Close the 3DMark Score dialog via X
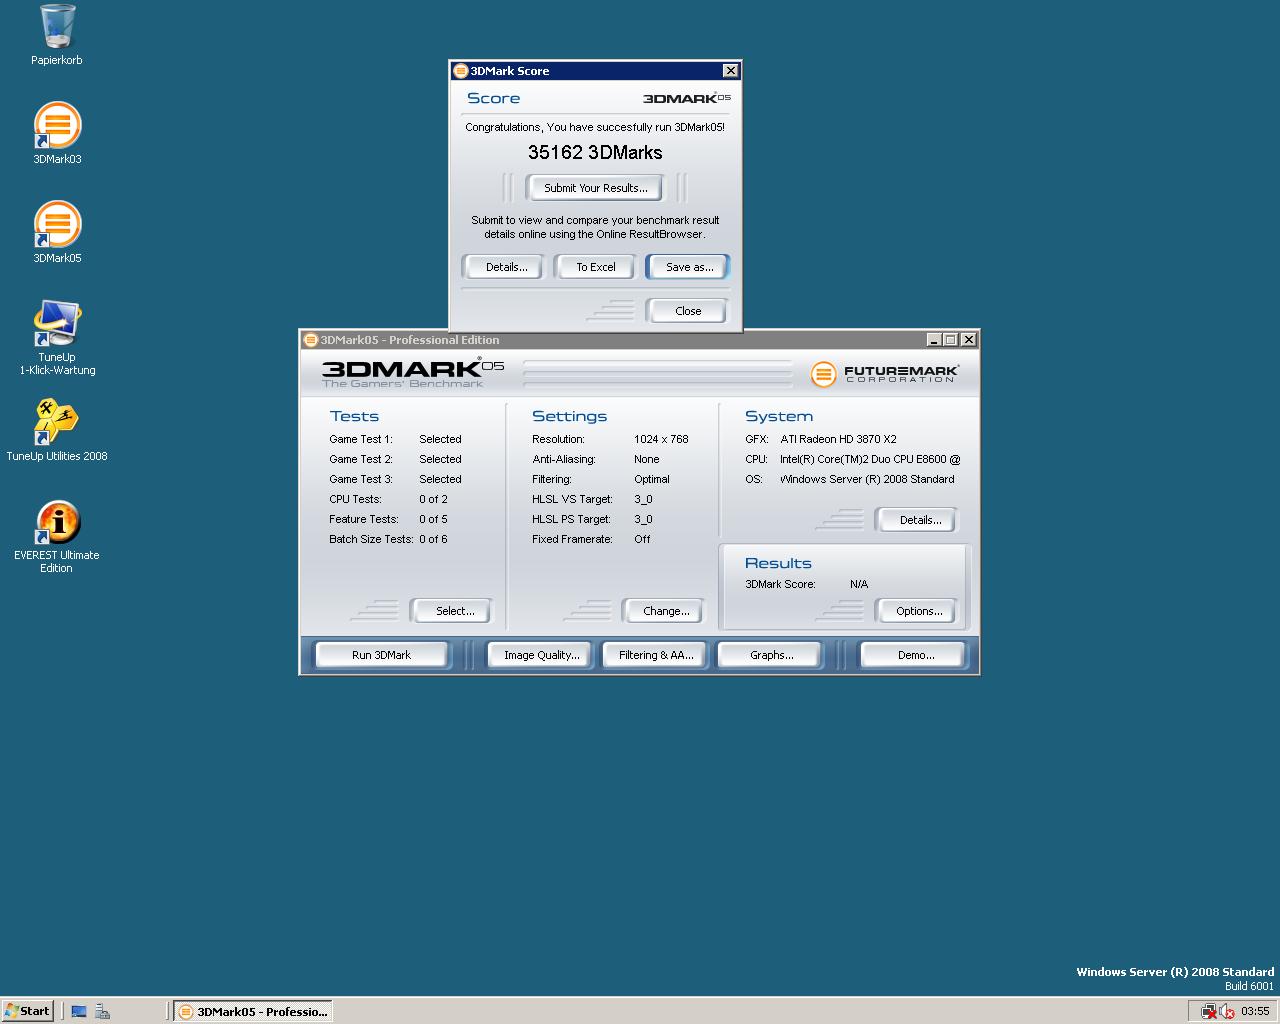 click(x=730, y=71)
